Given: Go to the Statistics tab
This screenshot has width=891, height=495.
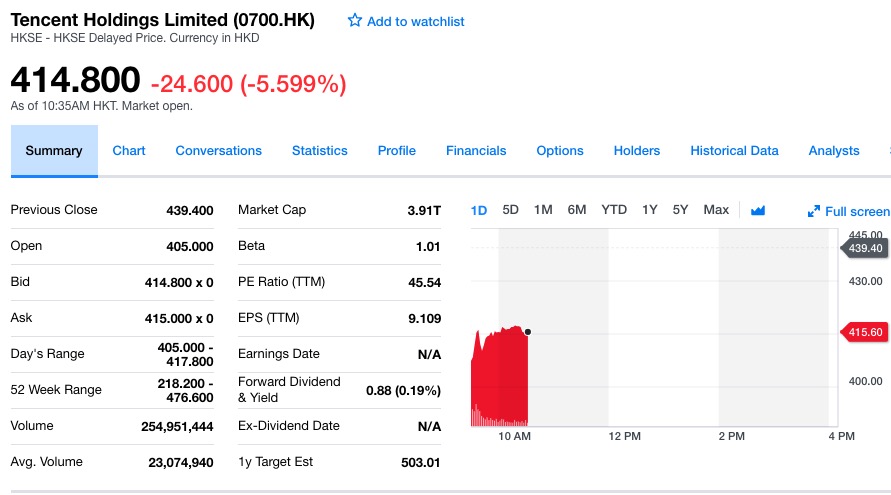Looking at the screenshot, I should 320,151.
